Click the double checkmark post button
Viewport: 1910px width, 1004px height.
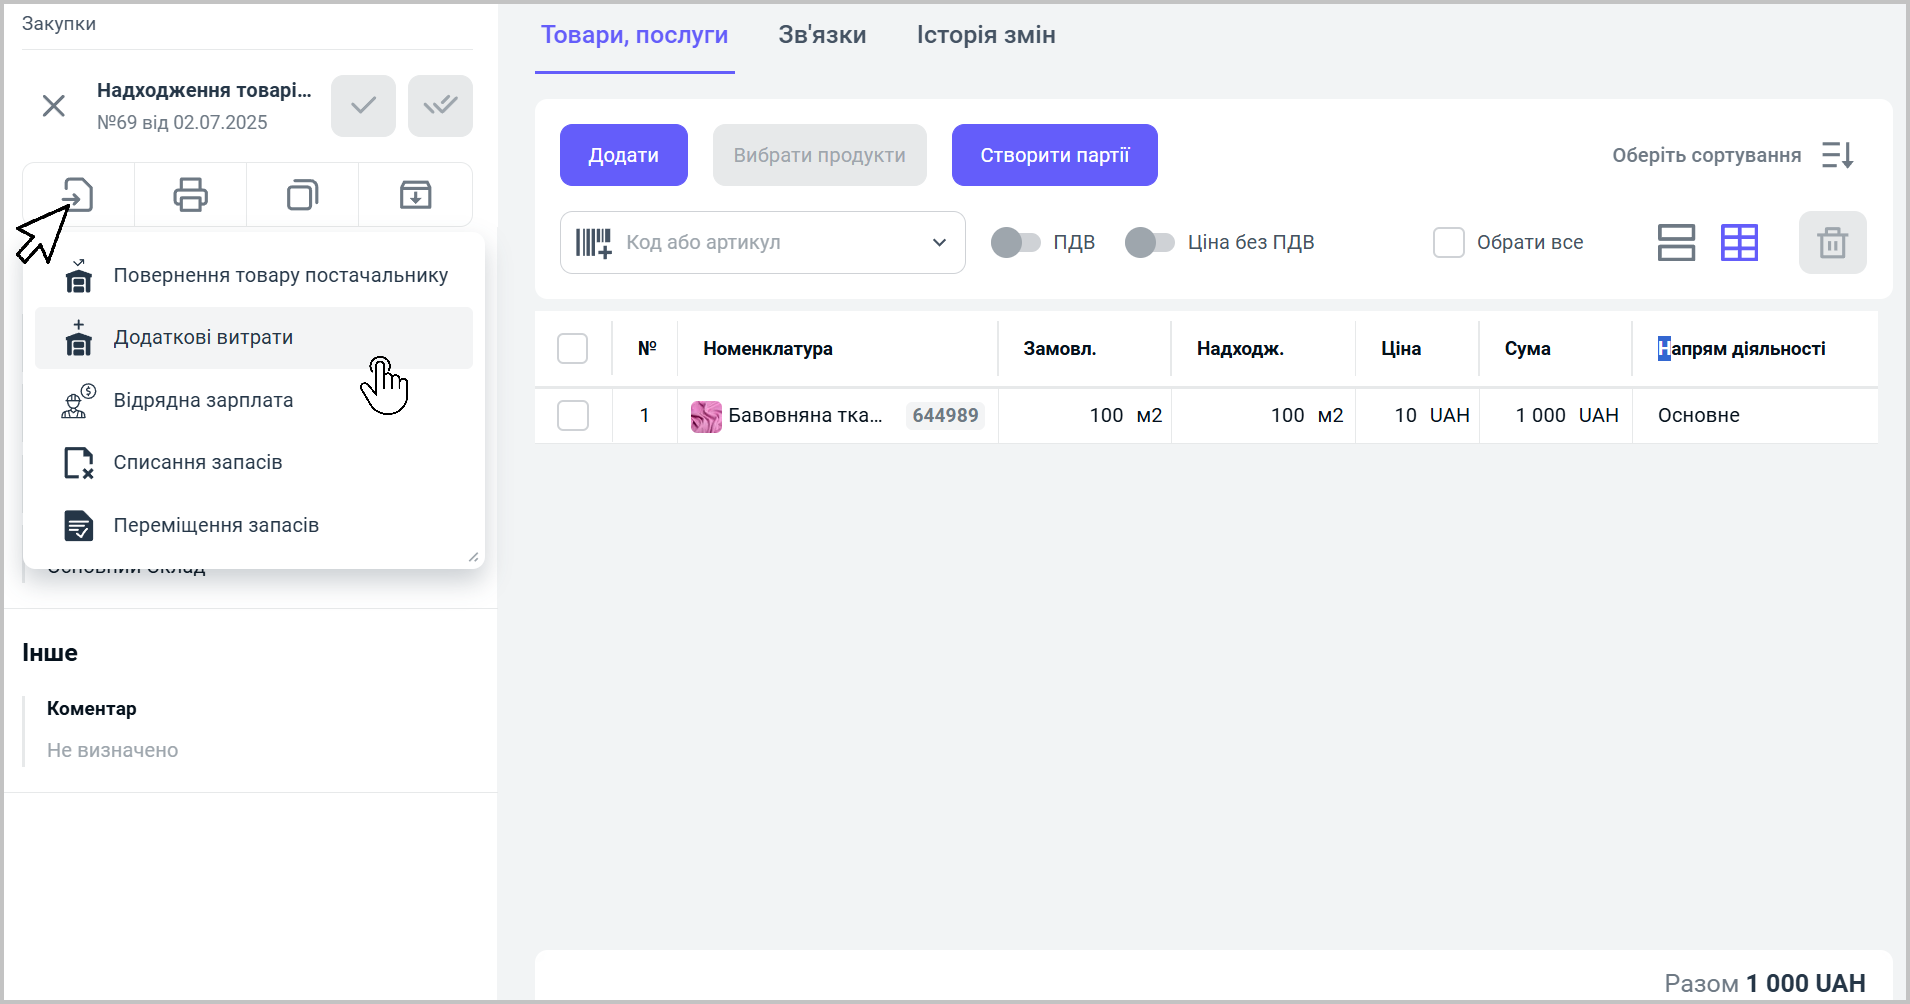tap(440, 106)
